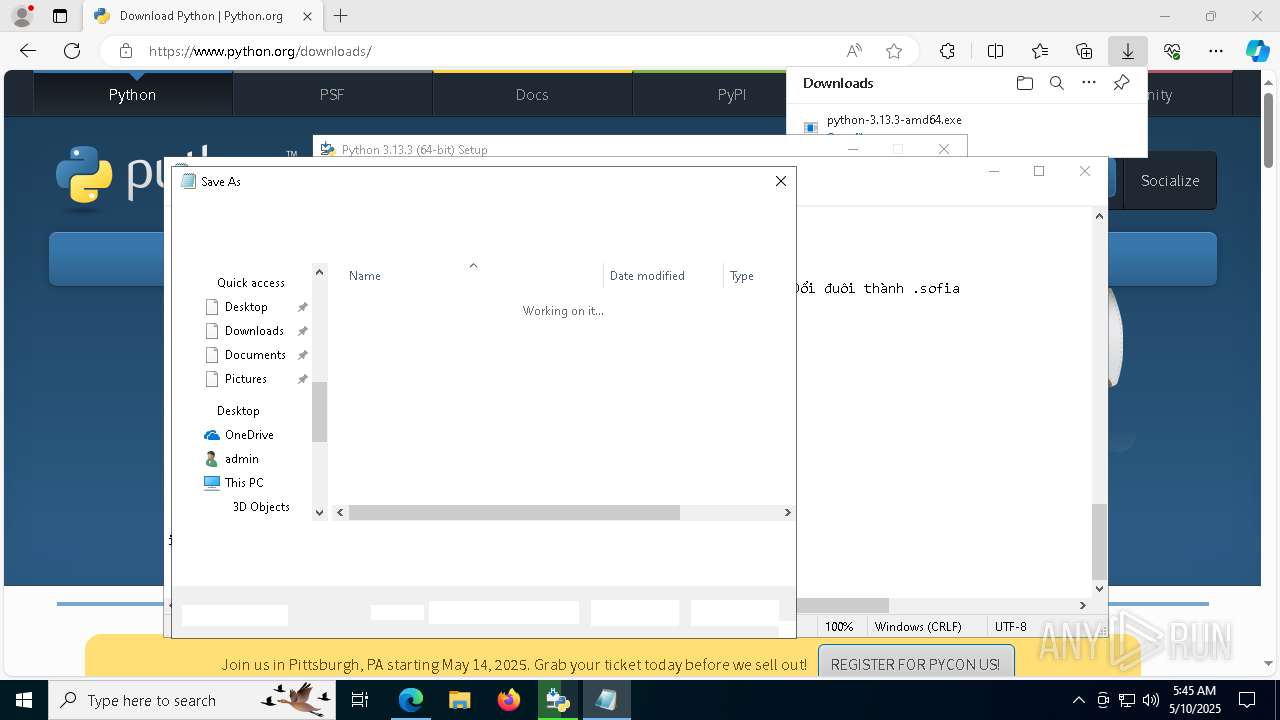Toggle the Downloads toolbar button

point(1127,51)
